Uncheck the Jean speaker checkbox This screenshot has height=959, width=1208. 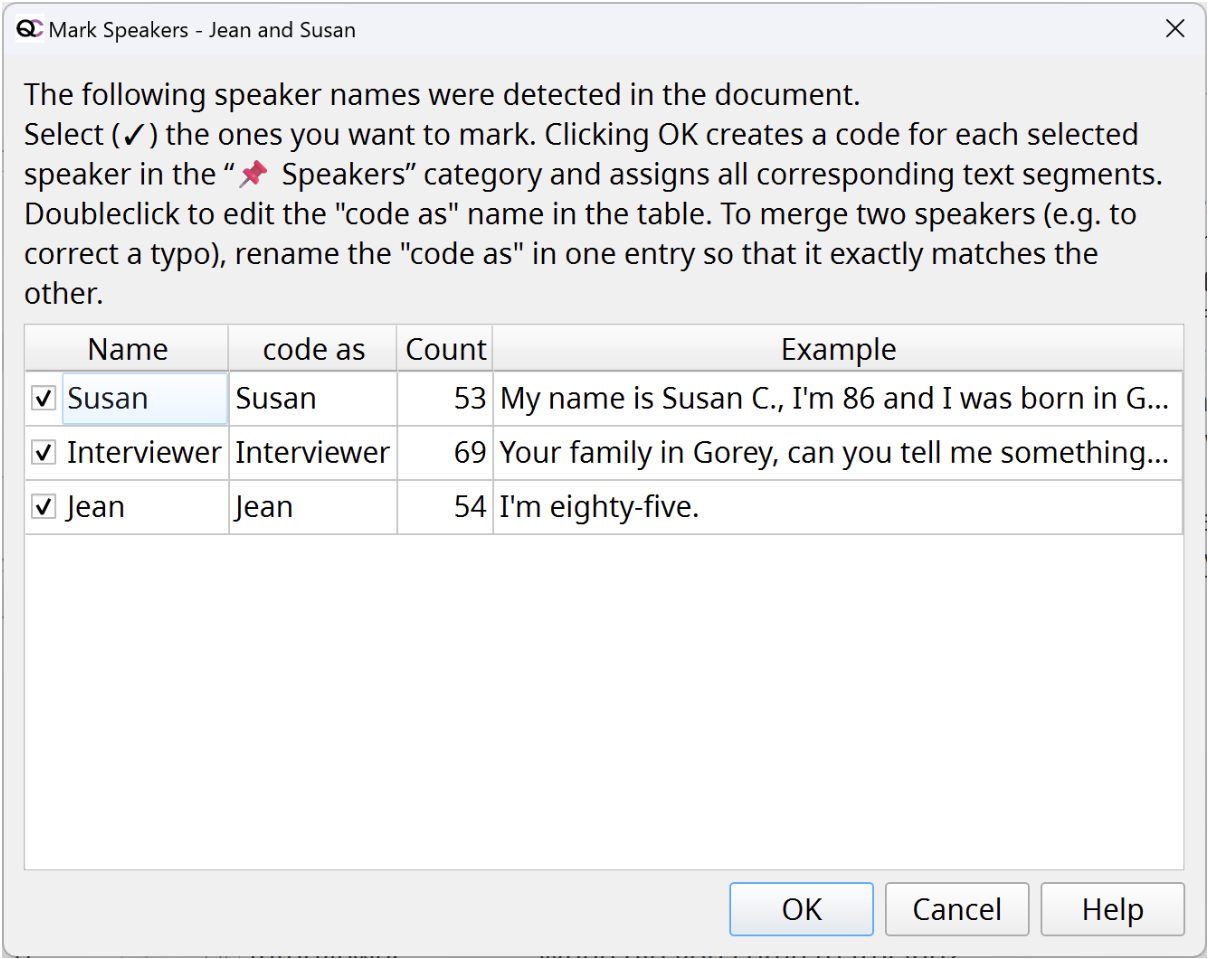coord(43,507)
